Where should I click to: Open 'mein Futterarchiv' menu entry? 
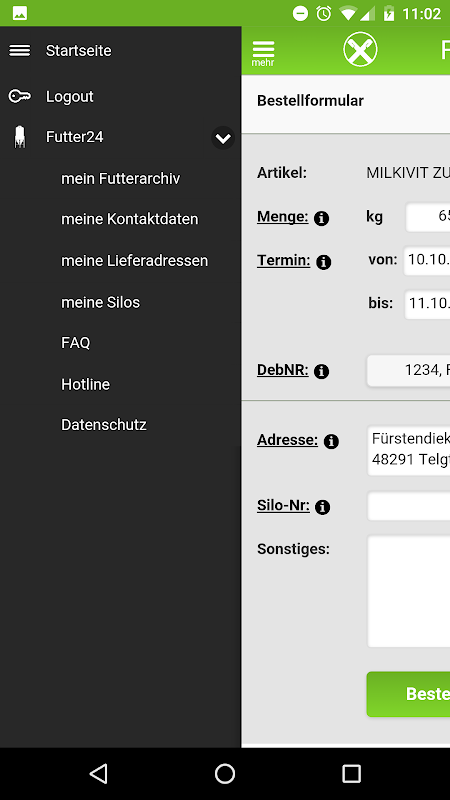[x=120, y=179]
